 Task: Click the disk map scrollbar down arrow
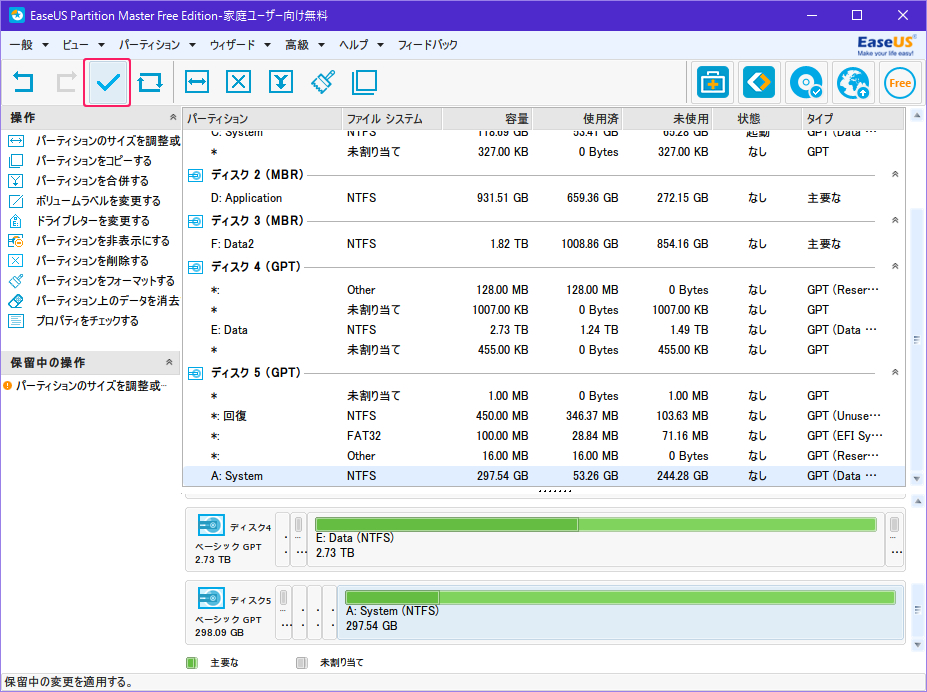click(917, 644)
